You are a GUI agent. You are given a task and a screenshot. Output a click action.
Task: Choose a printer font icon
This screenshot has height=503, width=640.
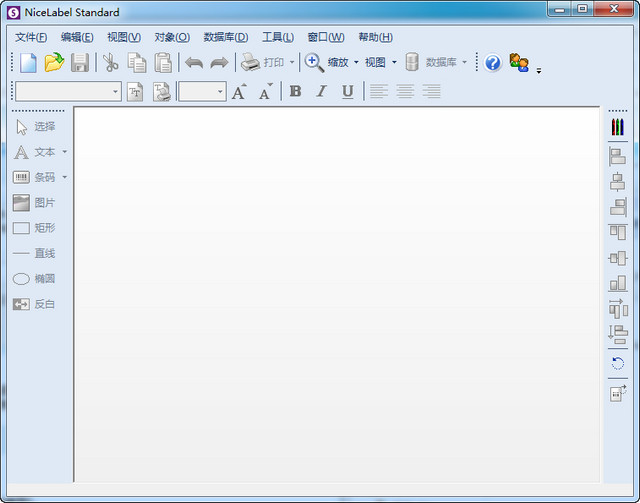[x=162, y=91]
